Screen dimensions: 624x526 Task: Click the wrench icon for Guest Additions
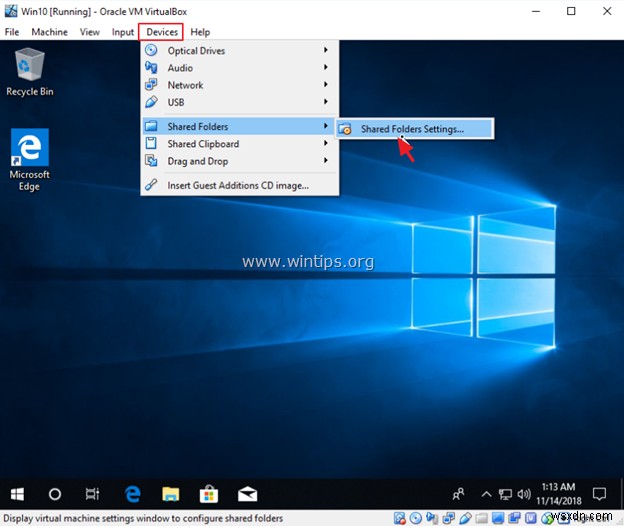point(151,185)
